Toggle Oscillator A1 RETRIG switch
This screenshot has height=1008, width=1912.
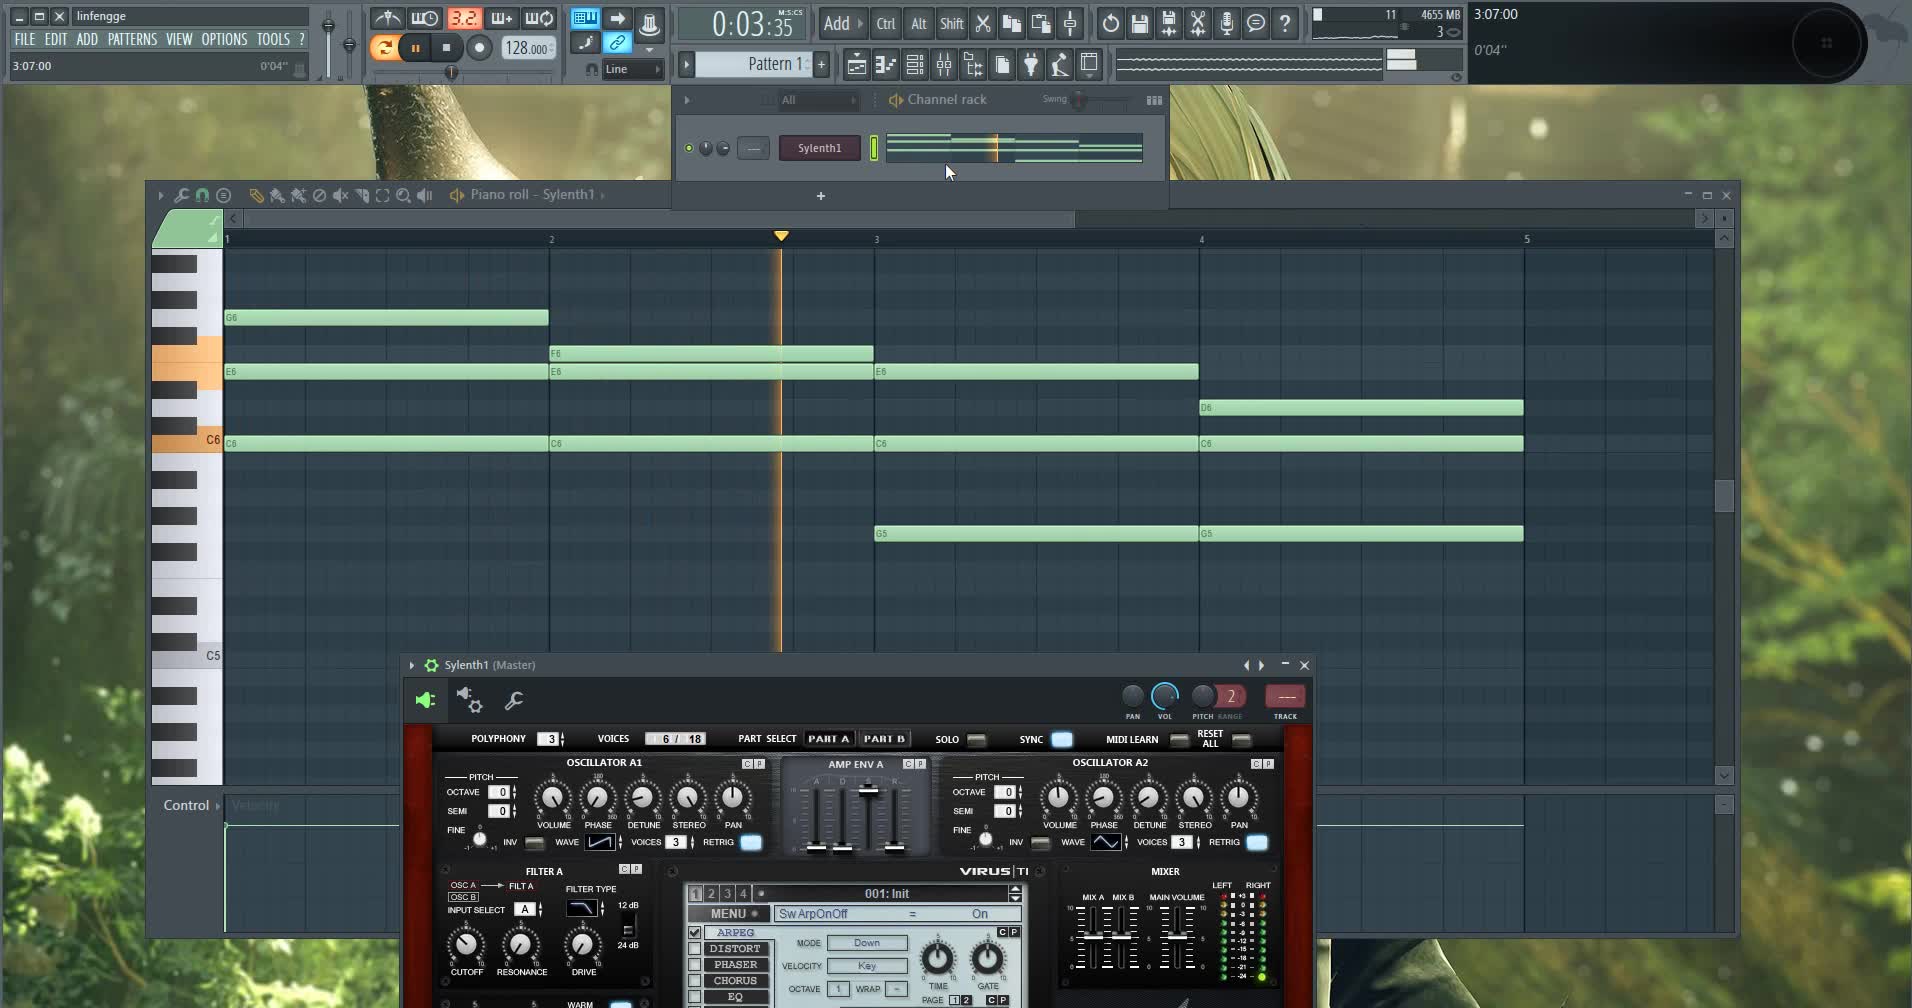coord(750,842)
